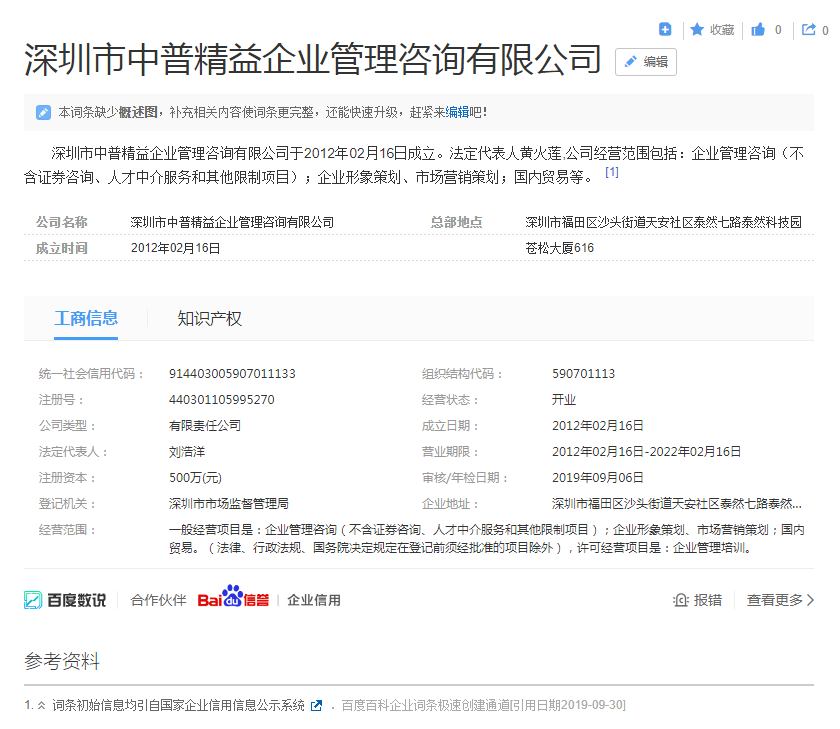This screenshot has height=729, width=840.
Task: Click the blue plus icon near 收藏
Action: click(665, 29)
